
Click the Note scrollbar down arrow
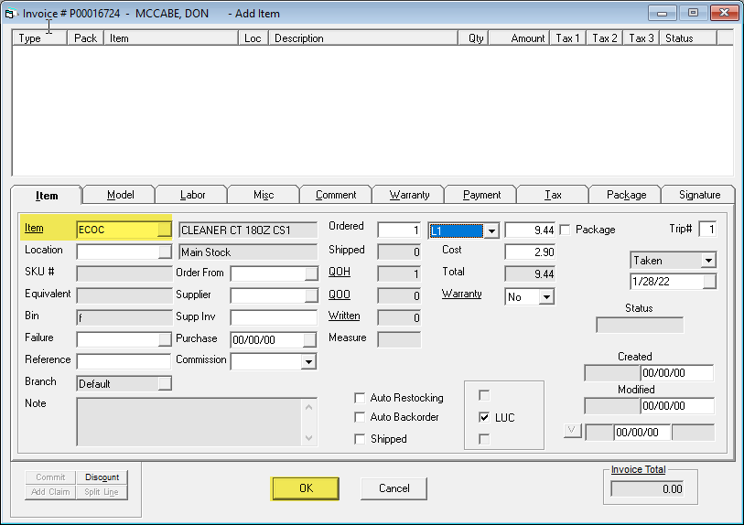click(309, 438)
